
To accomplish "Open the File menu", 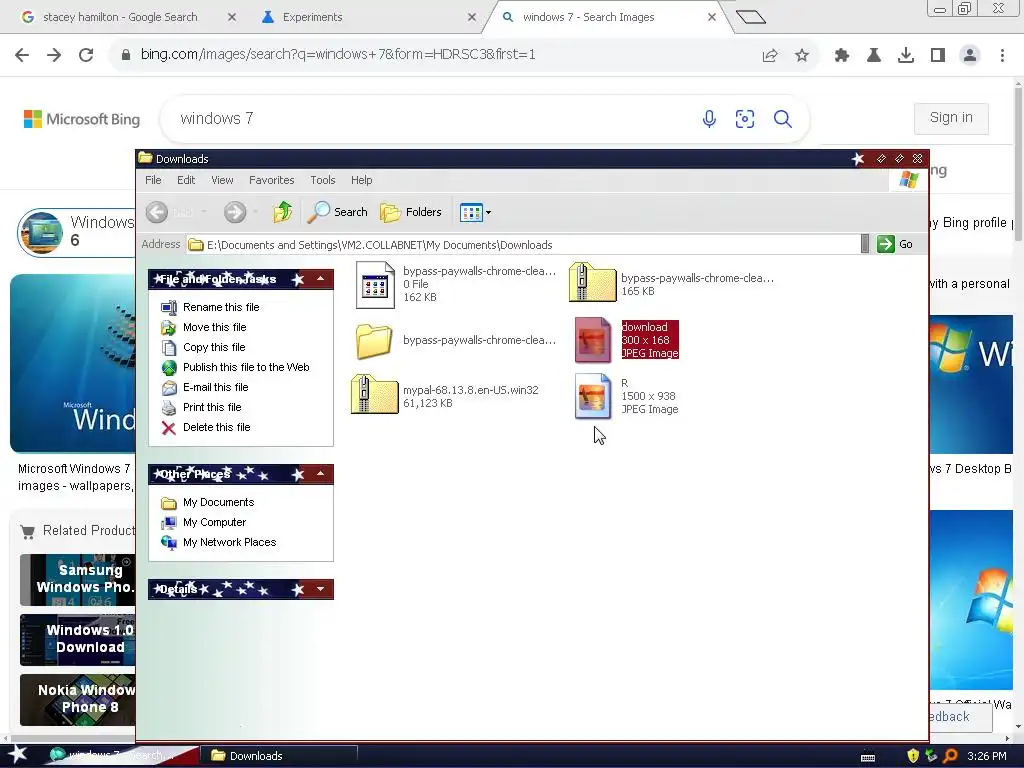I will coord(153,180).
